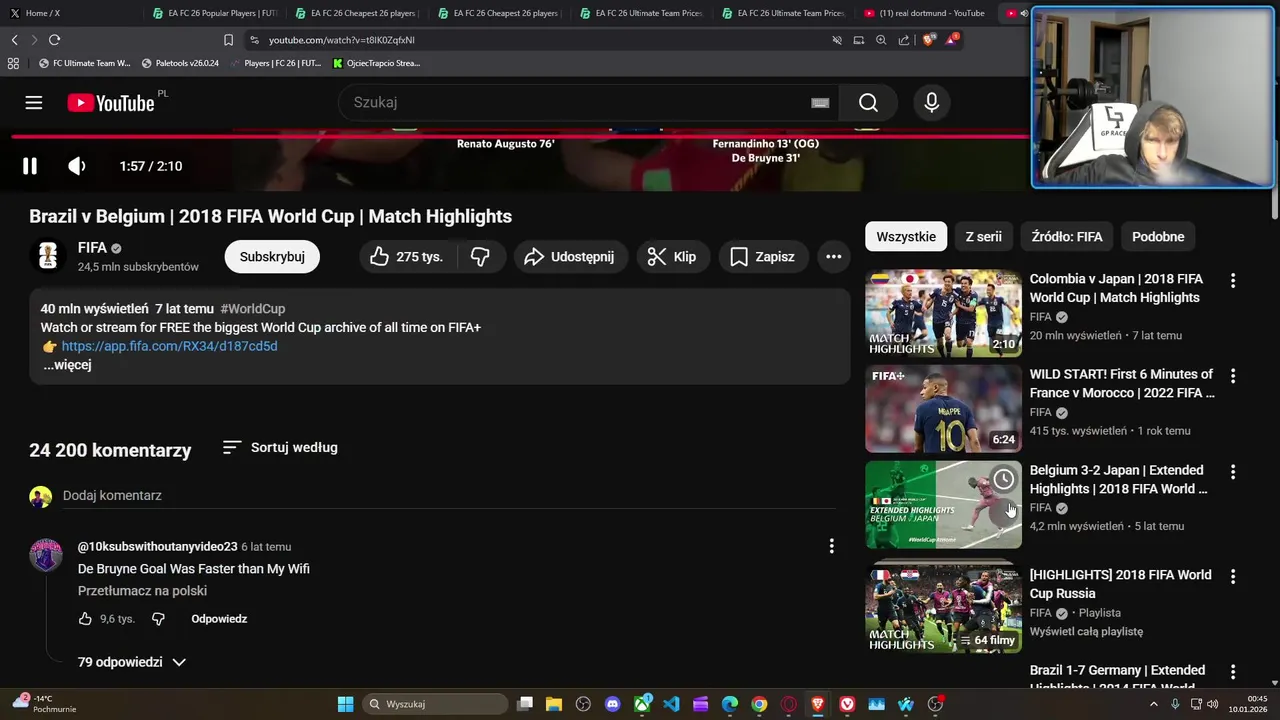Screen dimensions: 1280x720
Task: Open the Paletools v26.0.24 bookmark
Action: click(180, 63)
